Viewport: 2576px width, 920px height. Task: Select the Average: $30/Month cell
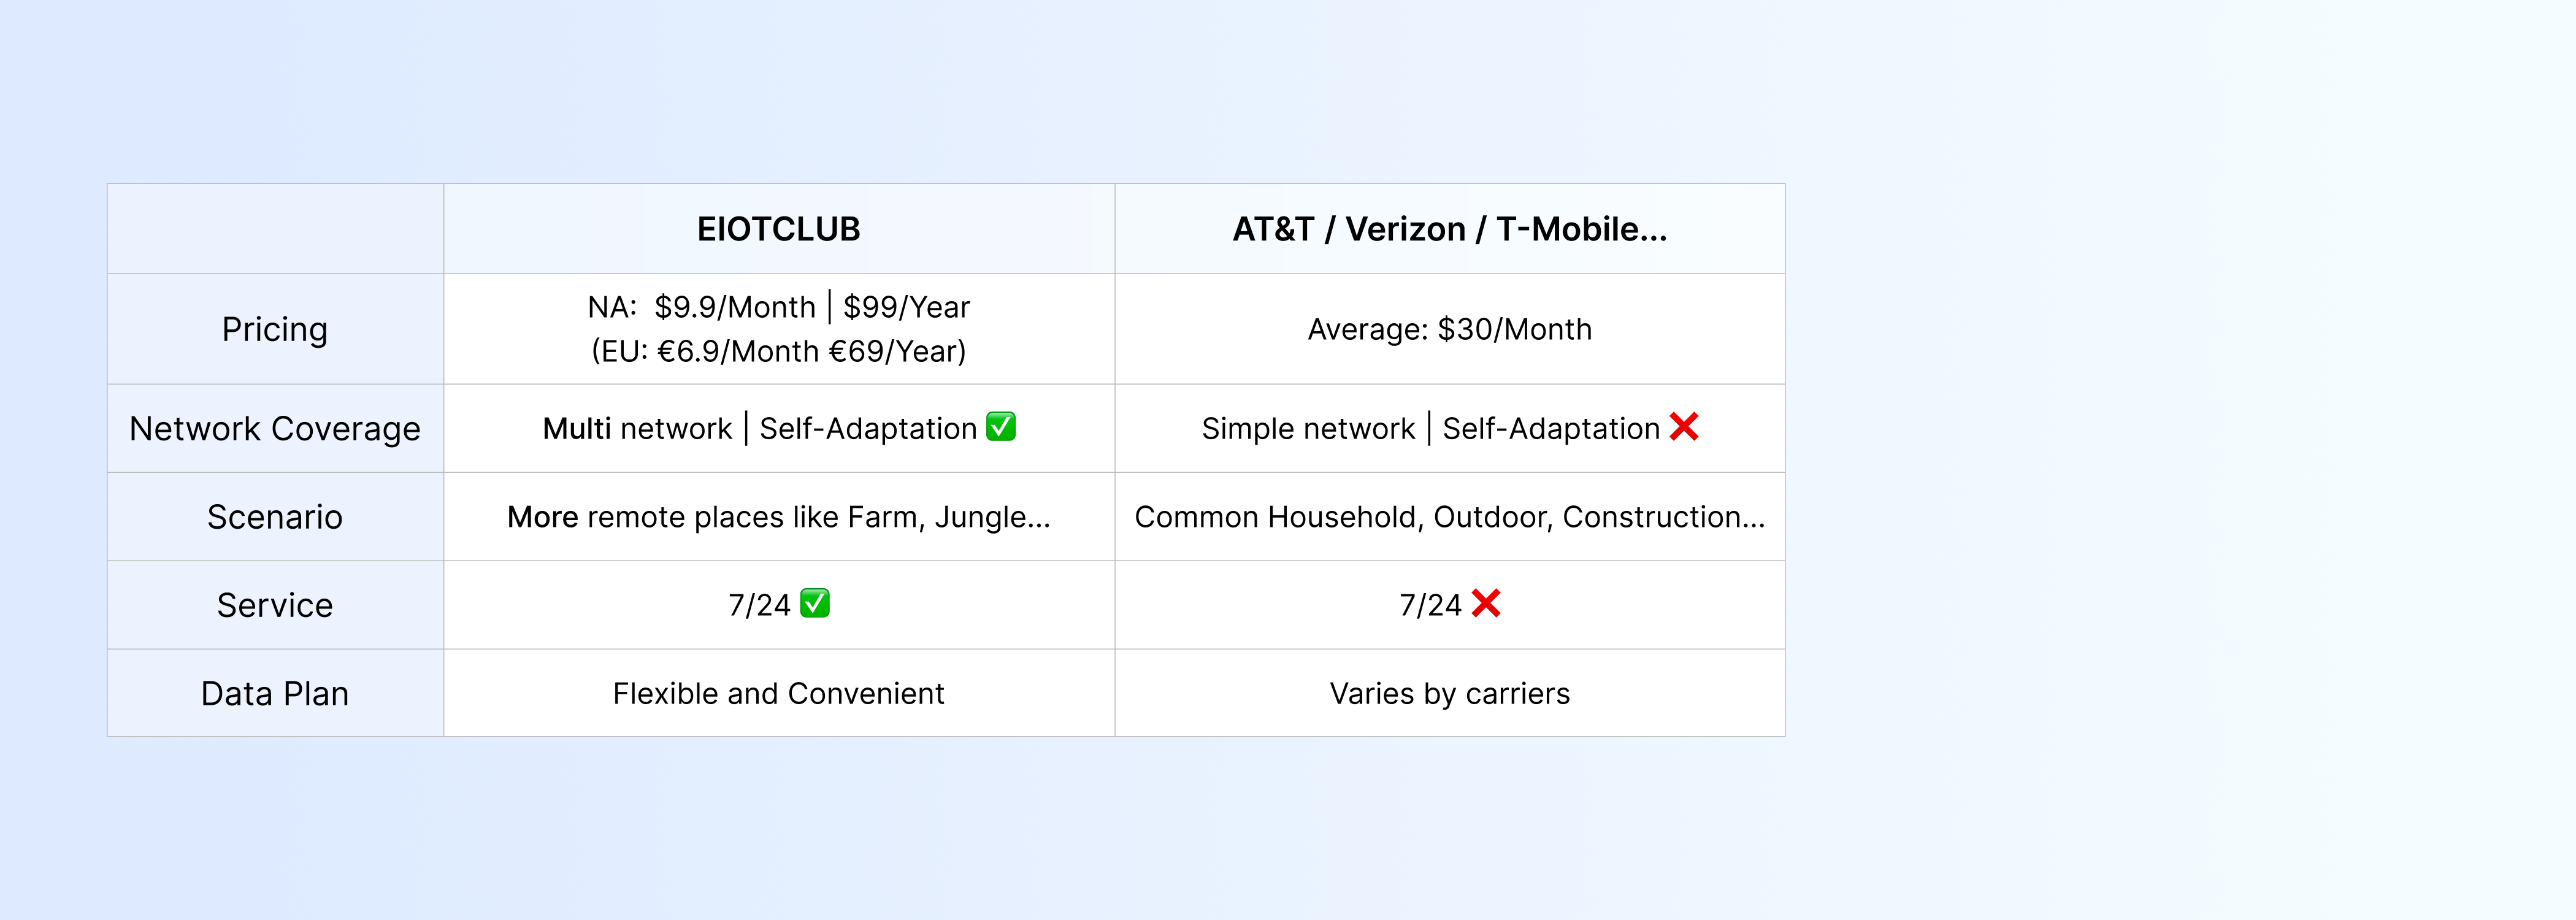click(1449, 329)
